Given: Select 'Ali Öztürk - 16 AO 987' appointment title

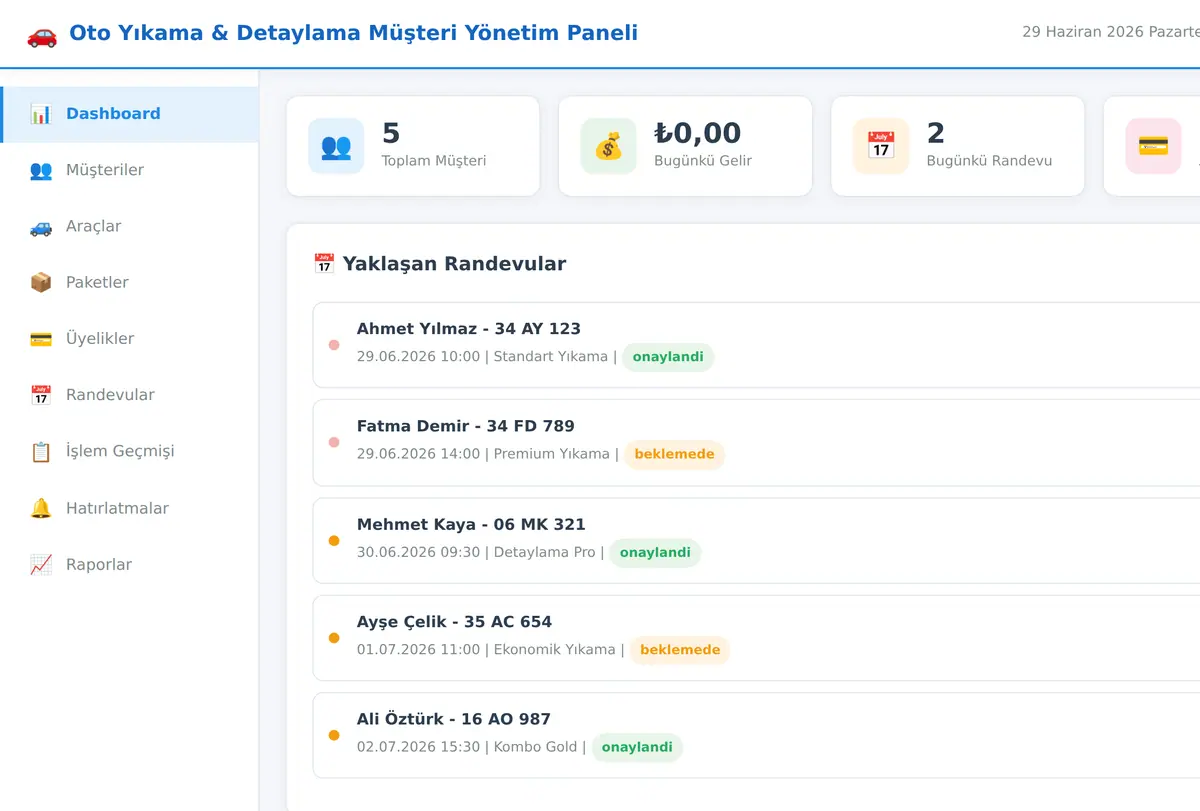Looking at the screenshot, I should (x=454, y=719).
